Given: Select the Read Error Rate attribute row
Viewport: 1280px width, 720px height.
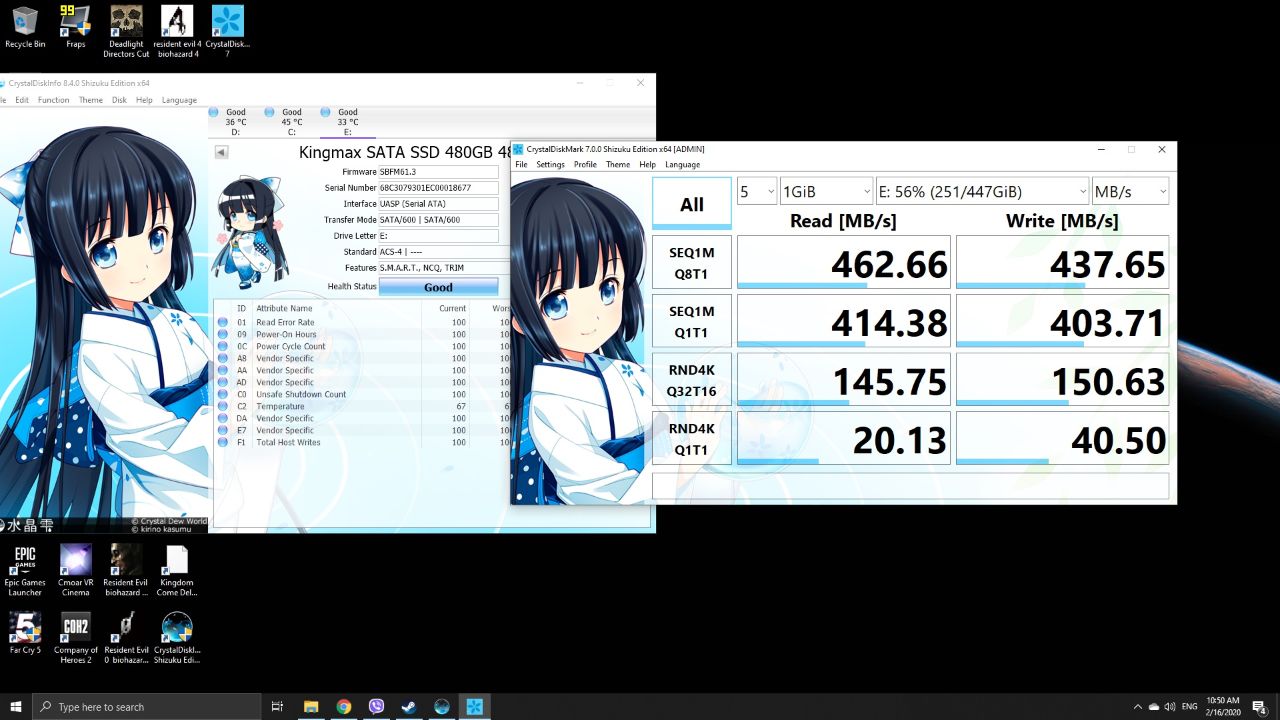Looking at the screenshot, I should pyautogui.click(x=364, y=322).
